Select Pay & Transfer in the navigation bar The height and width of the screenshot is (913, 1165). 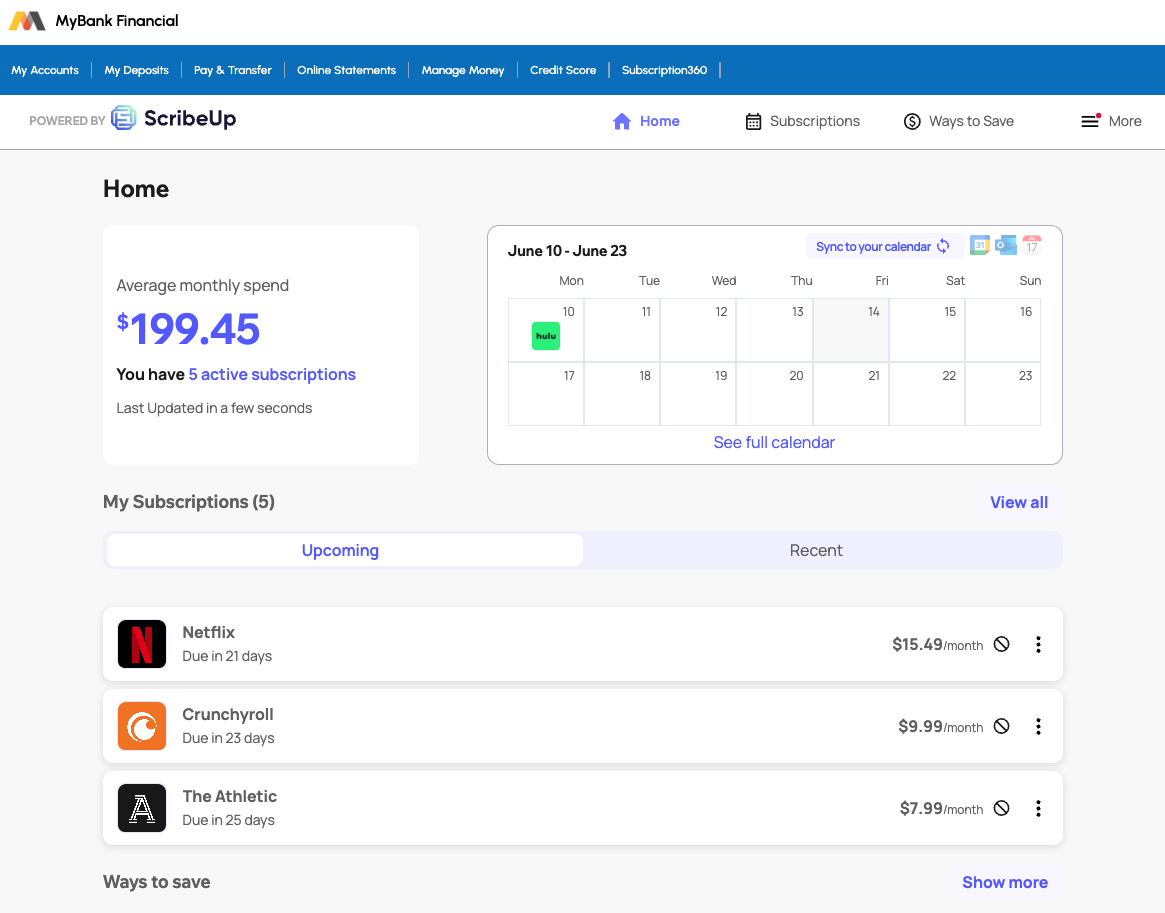(x=232, y=70)
